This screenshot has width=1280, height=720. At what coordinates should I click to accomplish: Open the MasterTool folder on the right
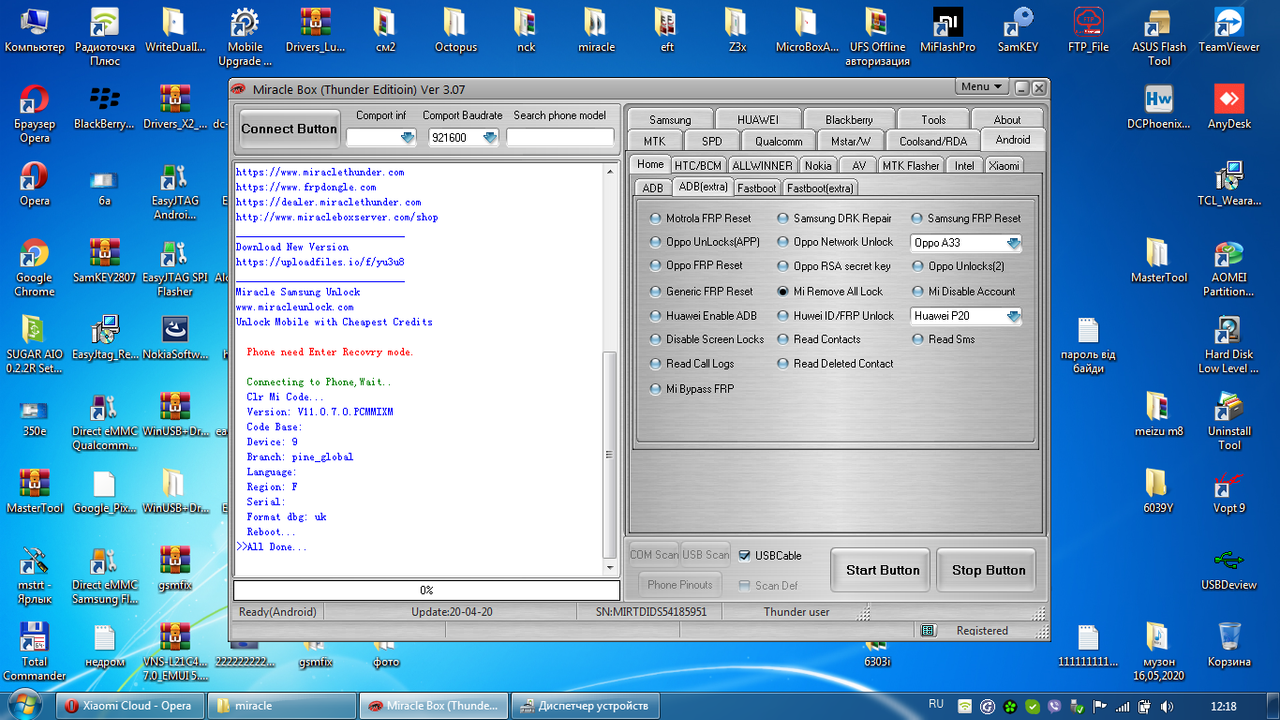click(1159, 261)
